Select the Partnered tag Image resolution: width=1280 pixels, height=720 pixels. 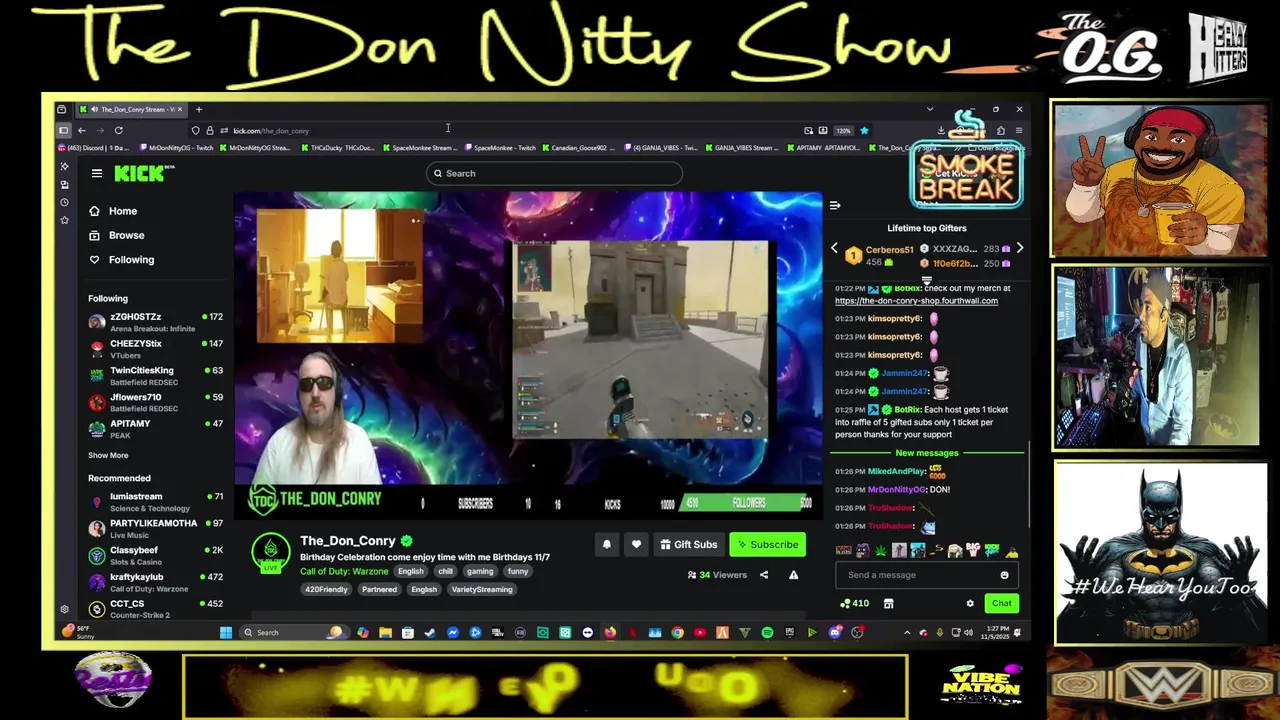pyautogui.click(x=379, y=590)
